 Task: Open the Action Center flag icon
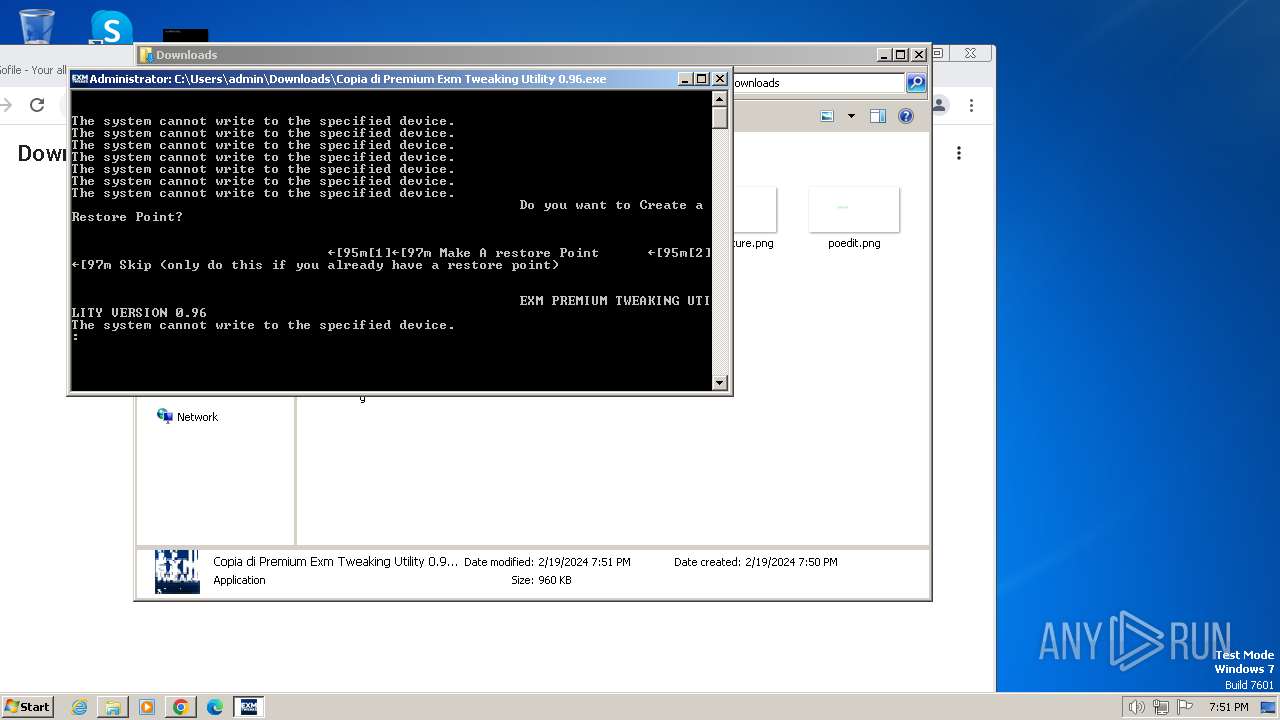pyautogui.click(x=1185, y=707)
